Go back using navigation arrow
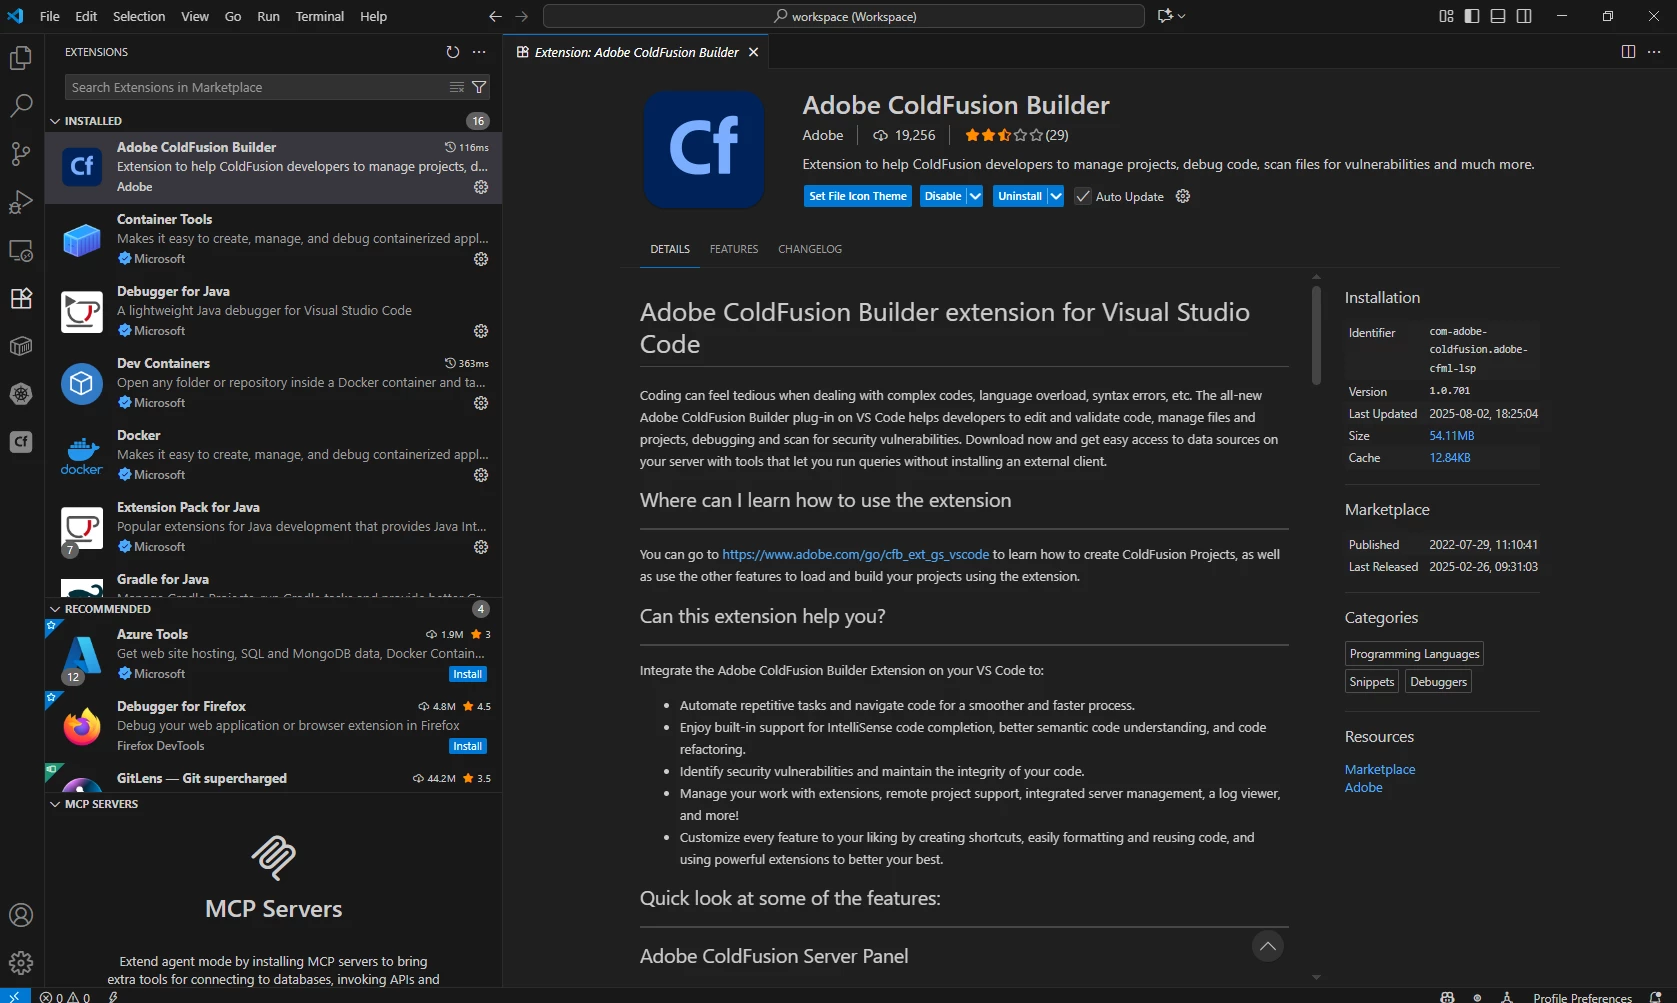Screen dimensions: 1677x1003 tap(495, 16)
